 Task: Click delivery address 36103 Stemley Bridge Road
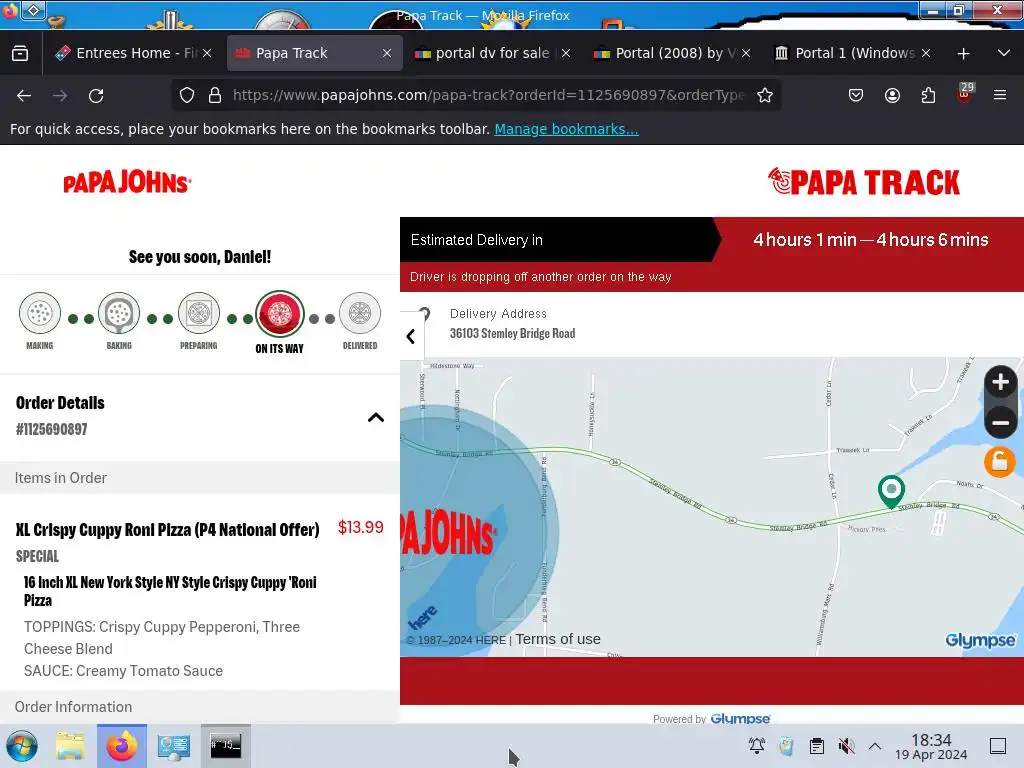(x=512, y=333)
